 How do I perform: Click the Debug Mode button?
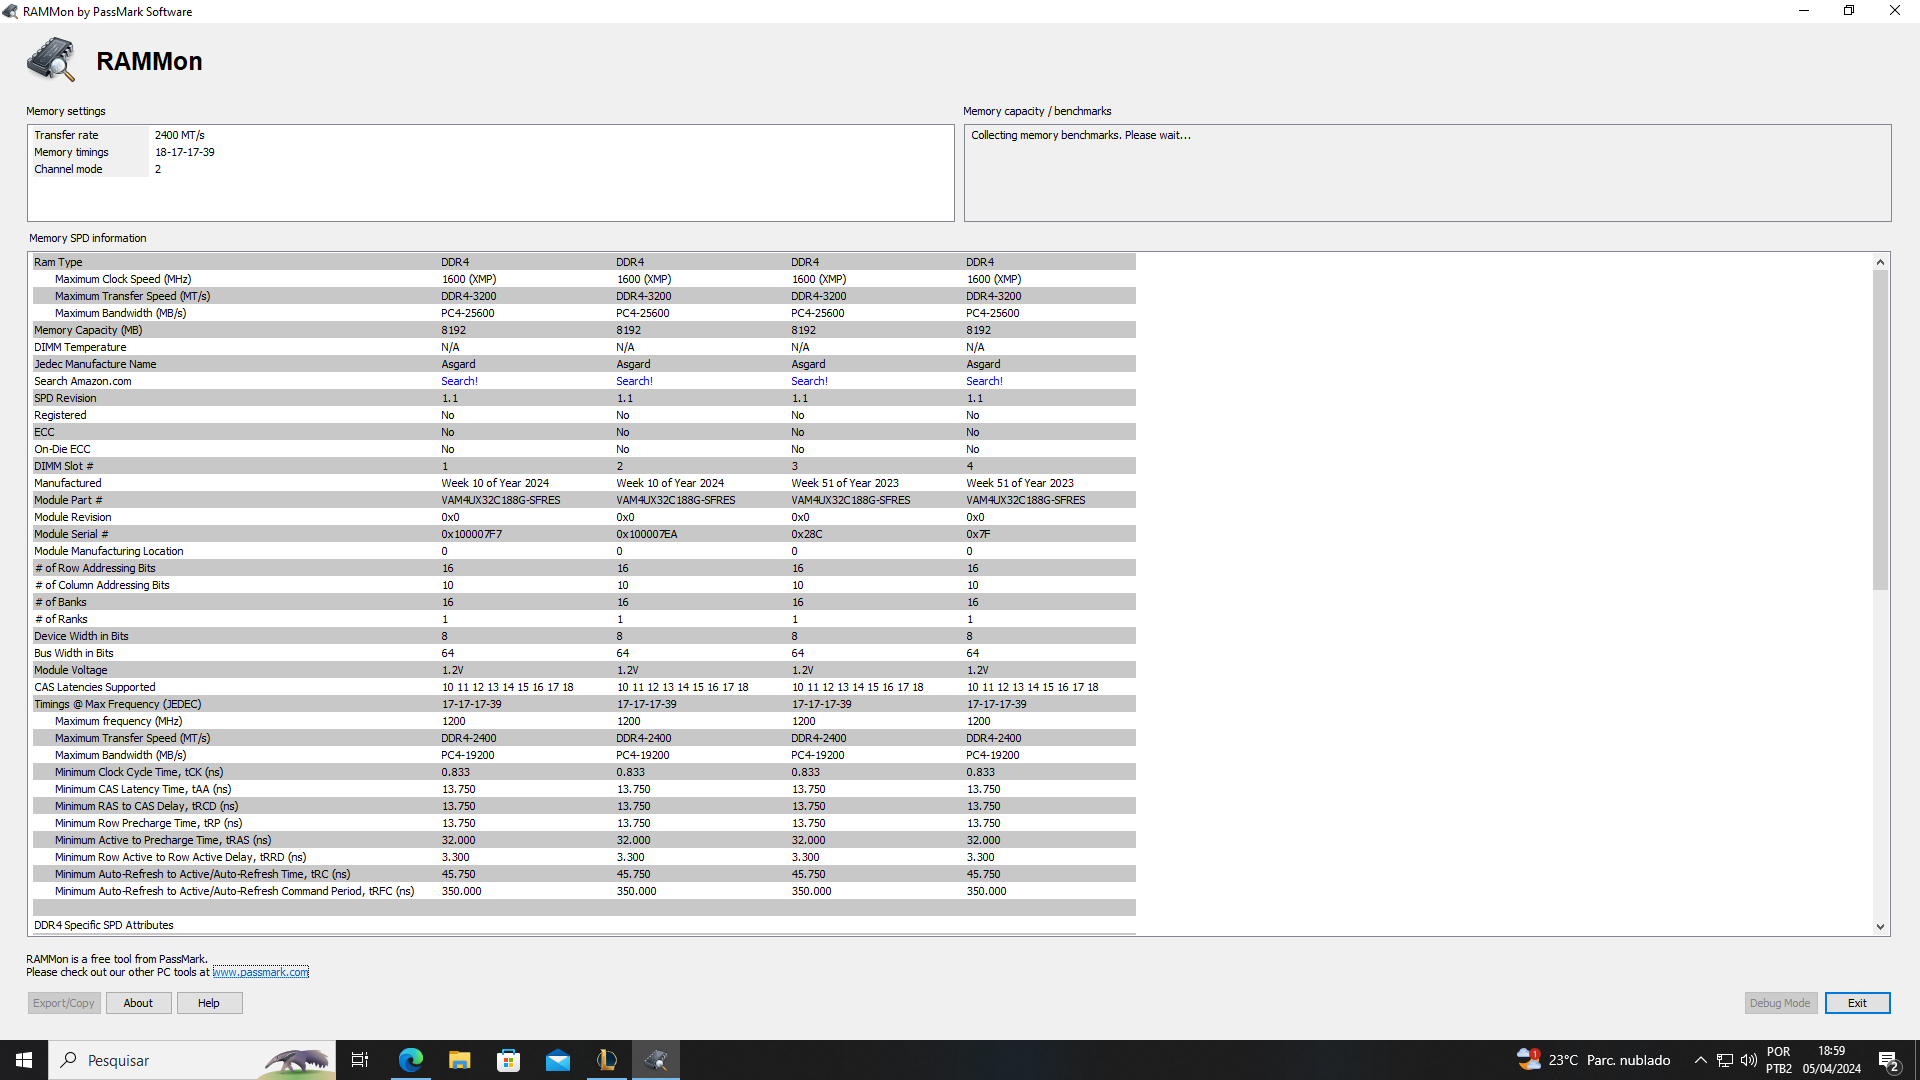click(x=1780, y=1003)
